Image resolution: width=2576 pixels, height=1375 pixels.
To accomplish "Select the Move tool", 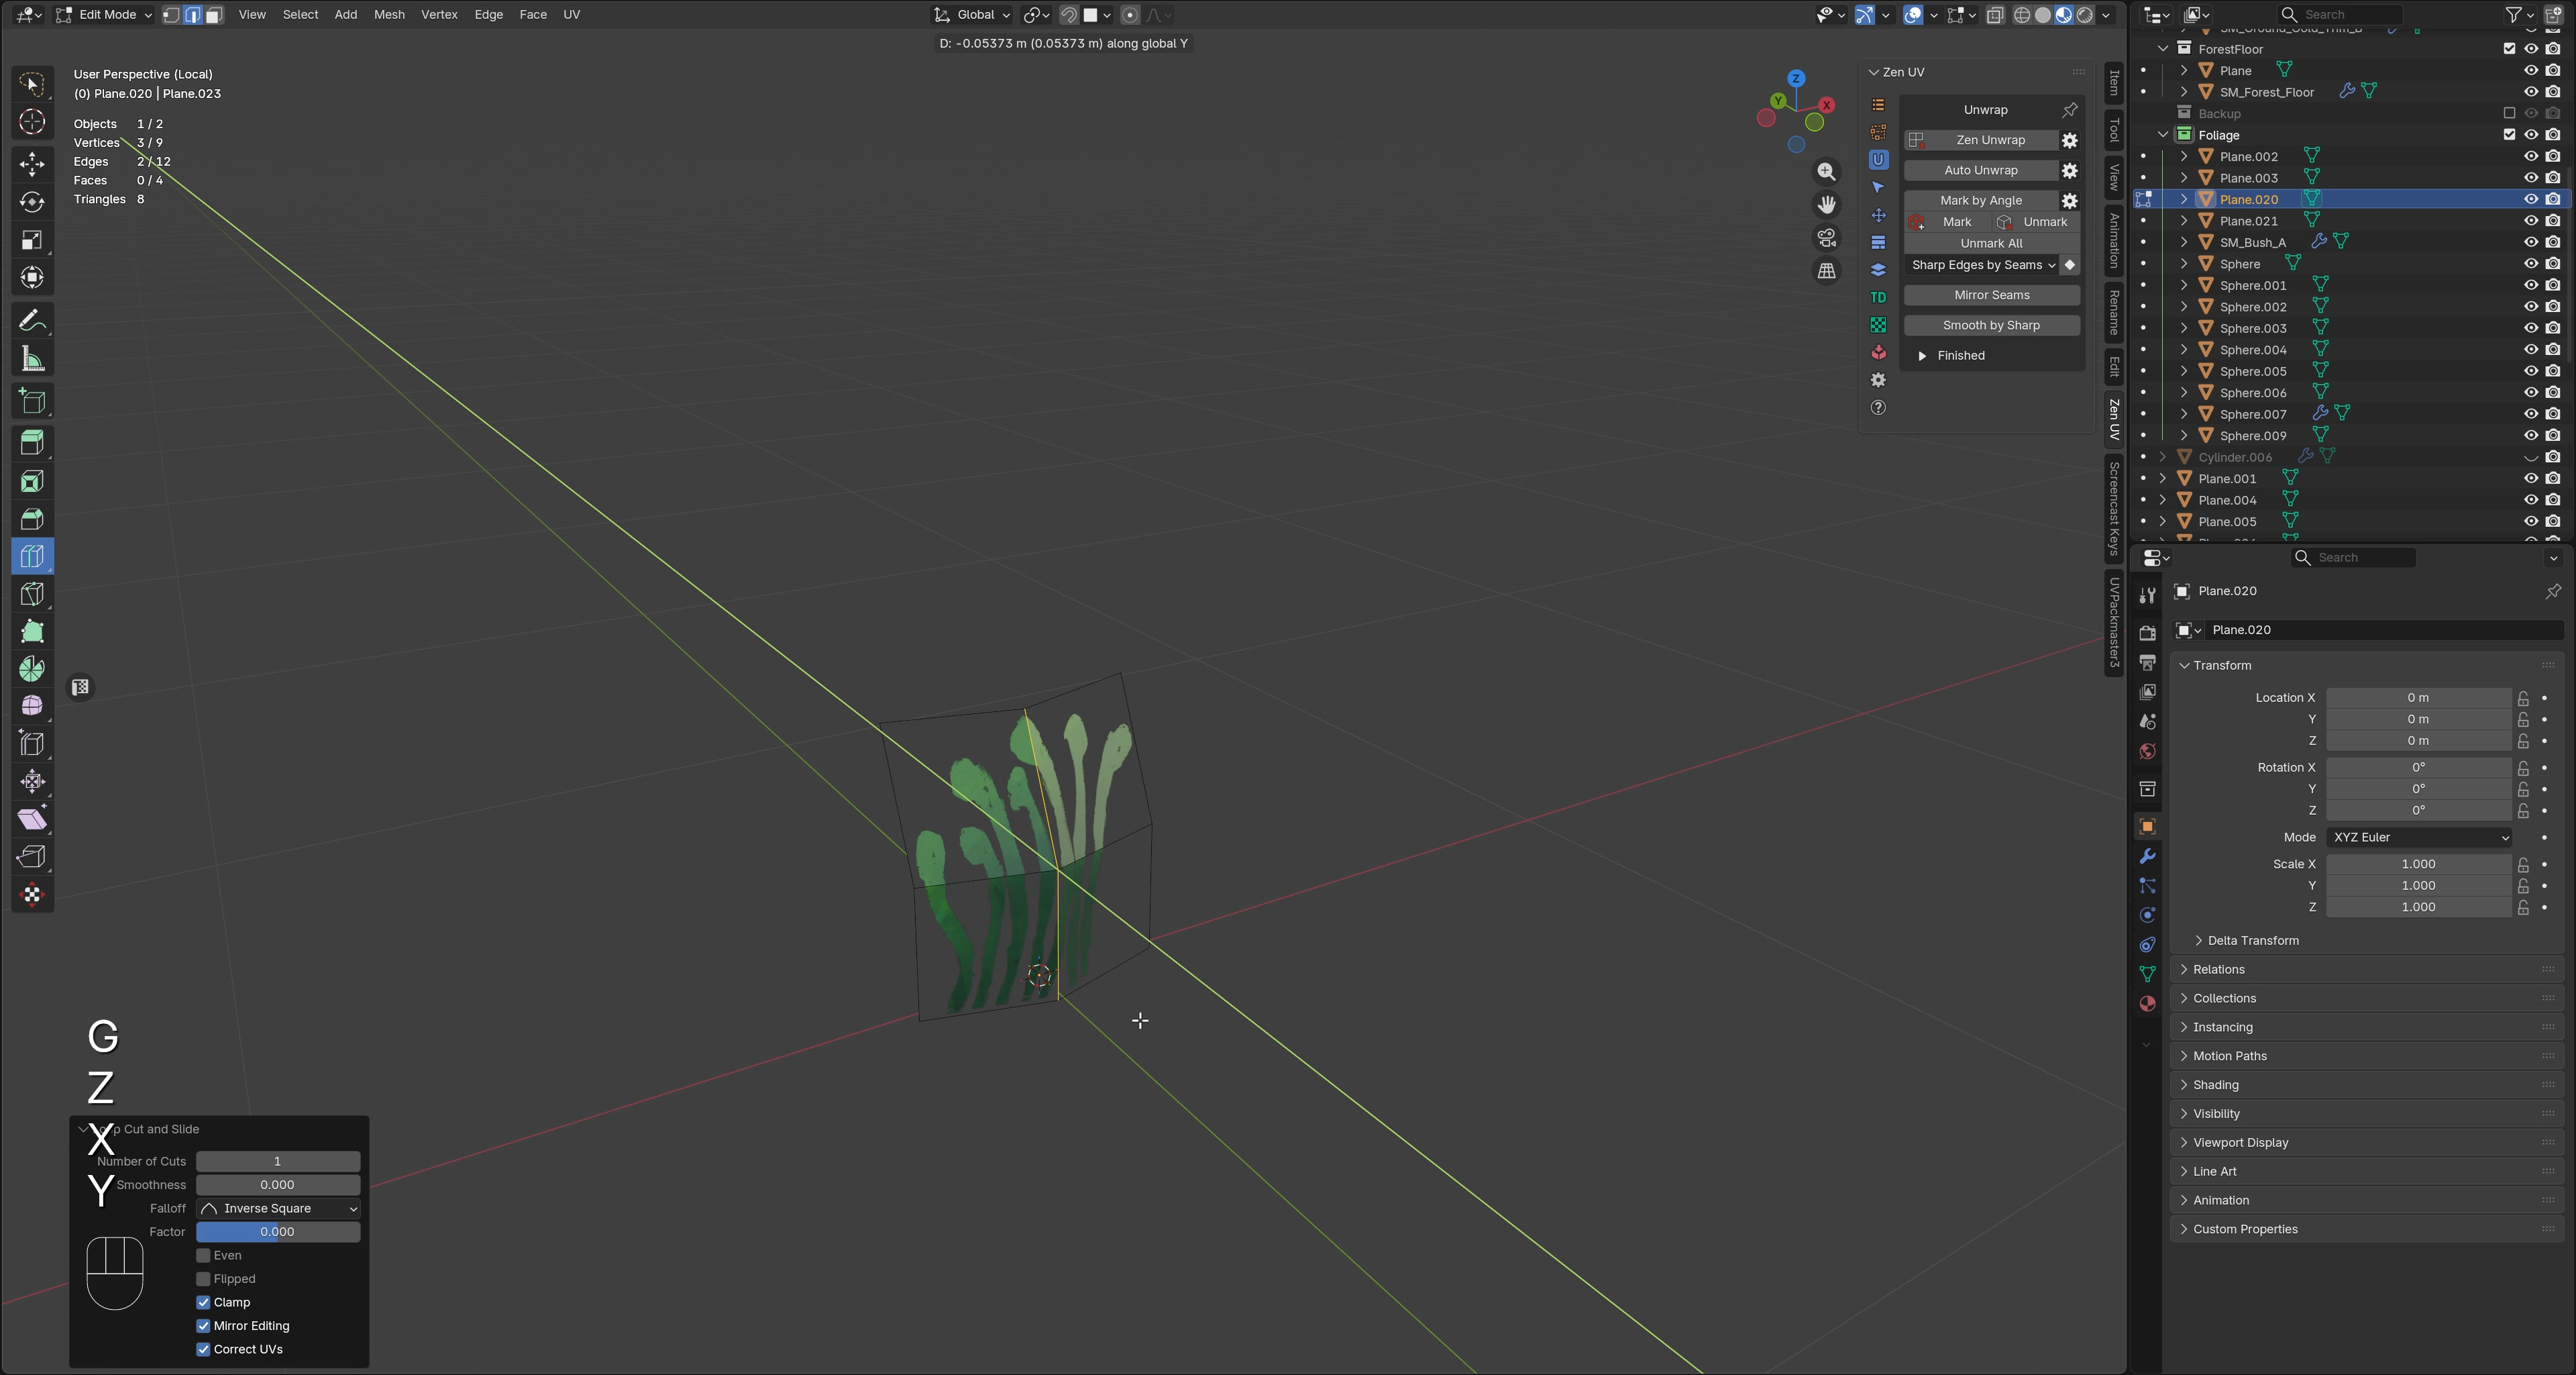I will point(32,164).
